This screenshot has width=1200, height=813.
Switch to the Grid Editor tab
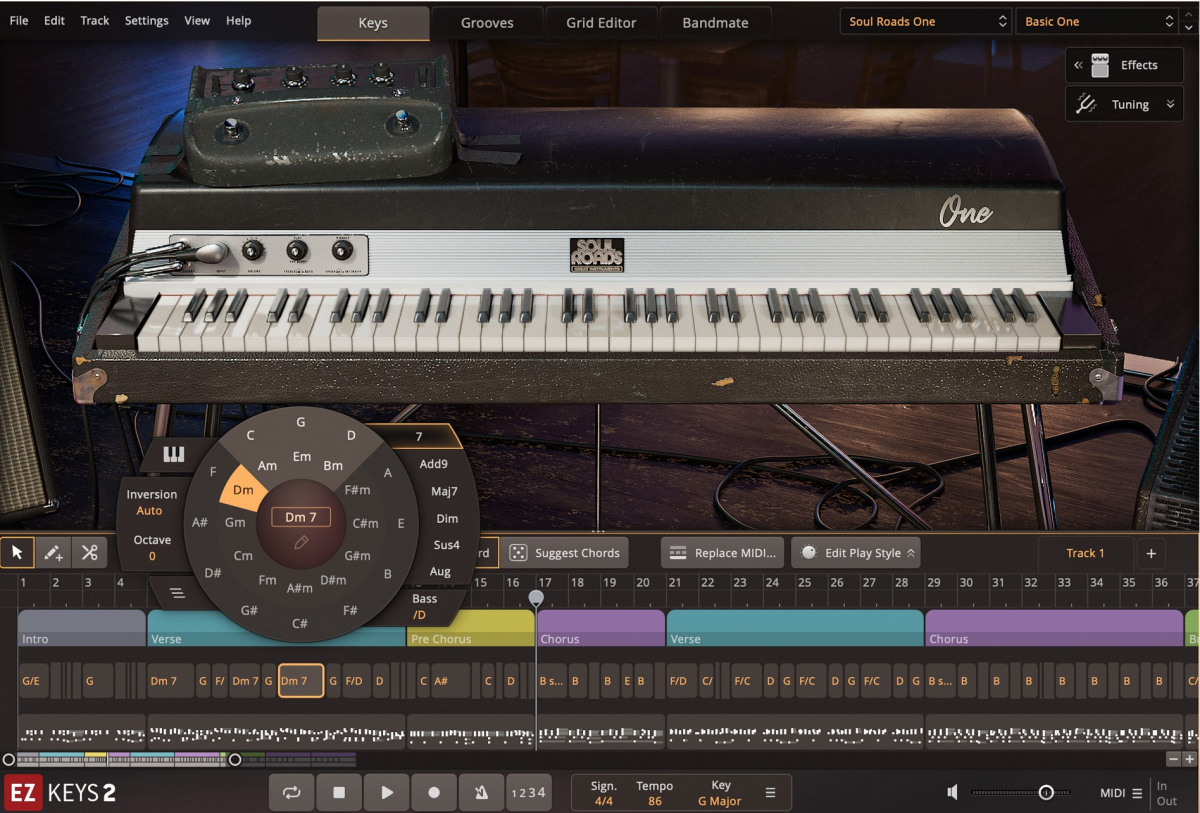[x=601, y=21]
